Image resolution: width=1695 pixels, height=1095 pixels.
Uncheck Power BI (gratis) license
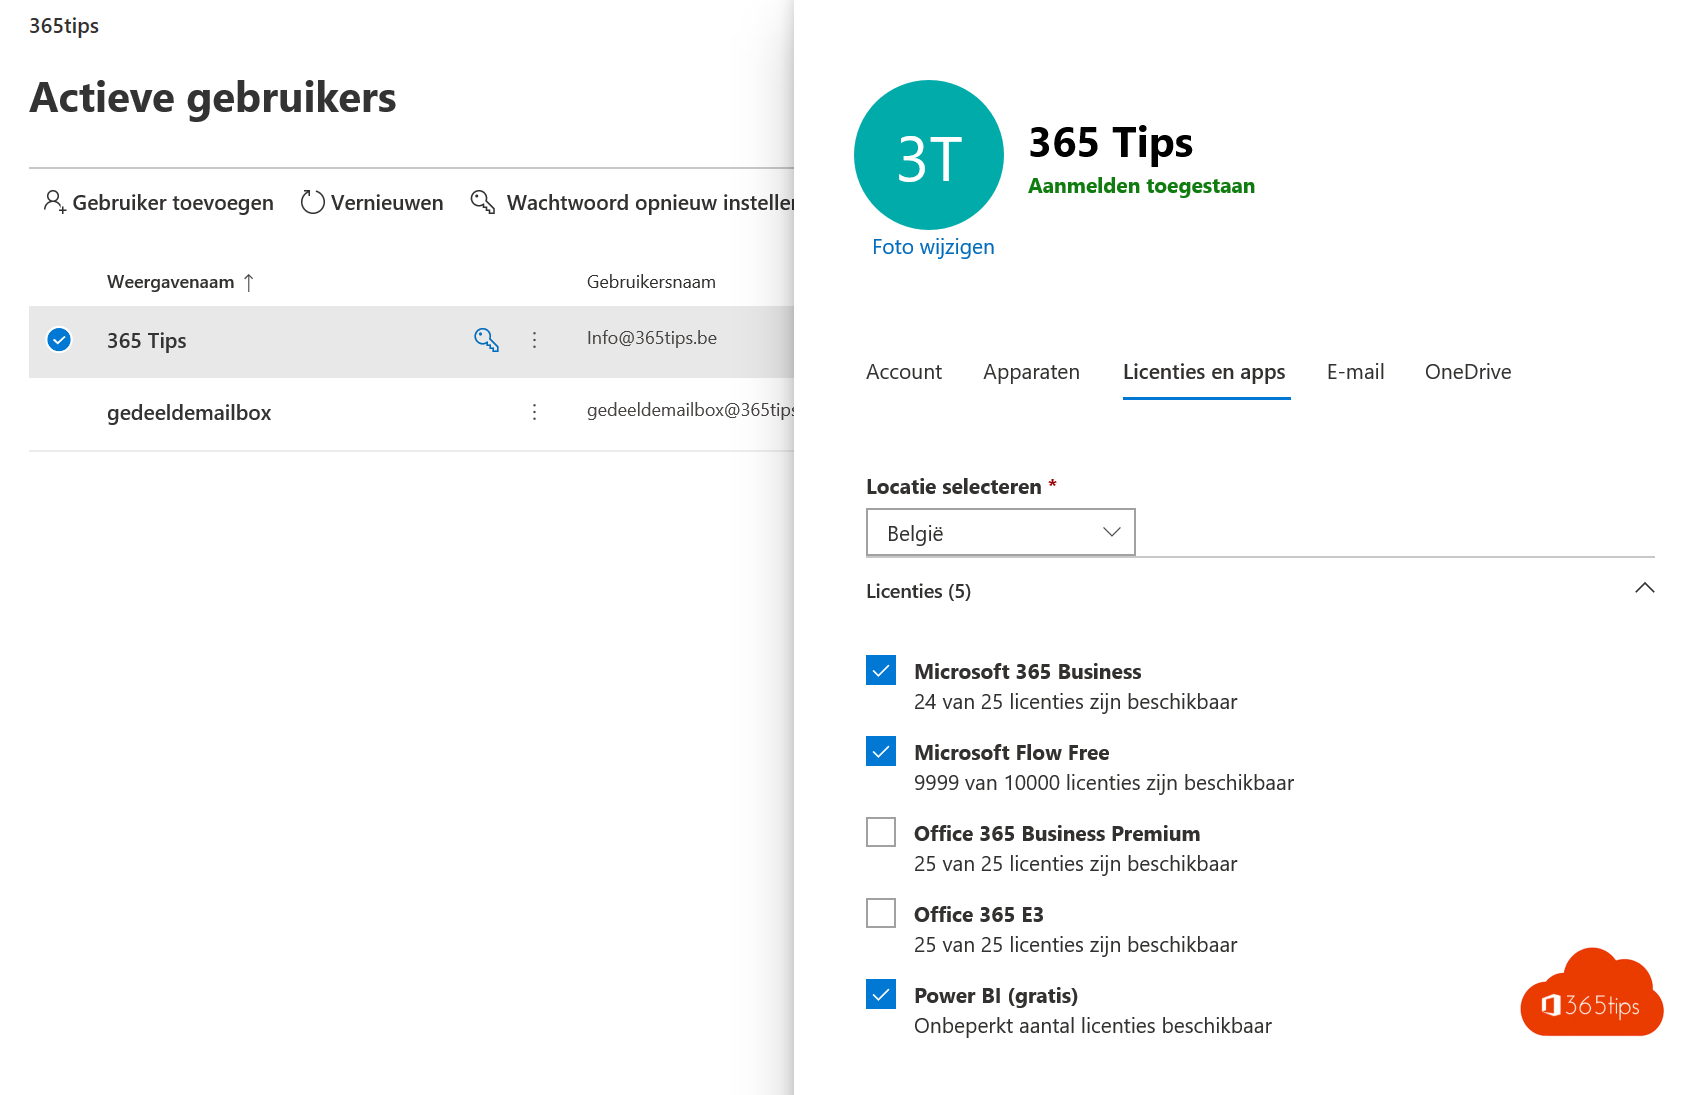click(881, 994)
